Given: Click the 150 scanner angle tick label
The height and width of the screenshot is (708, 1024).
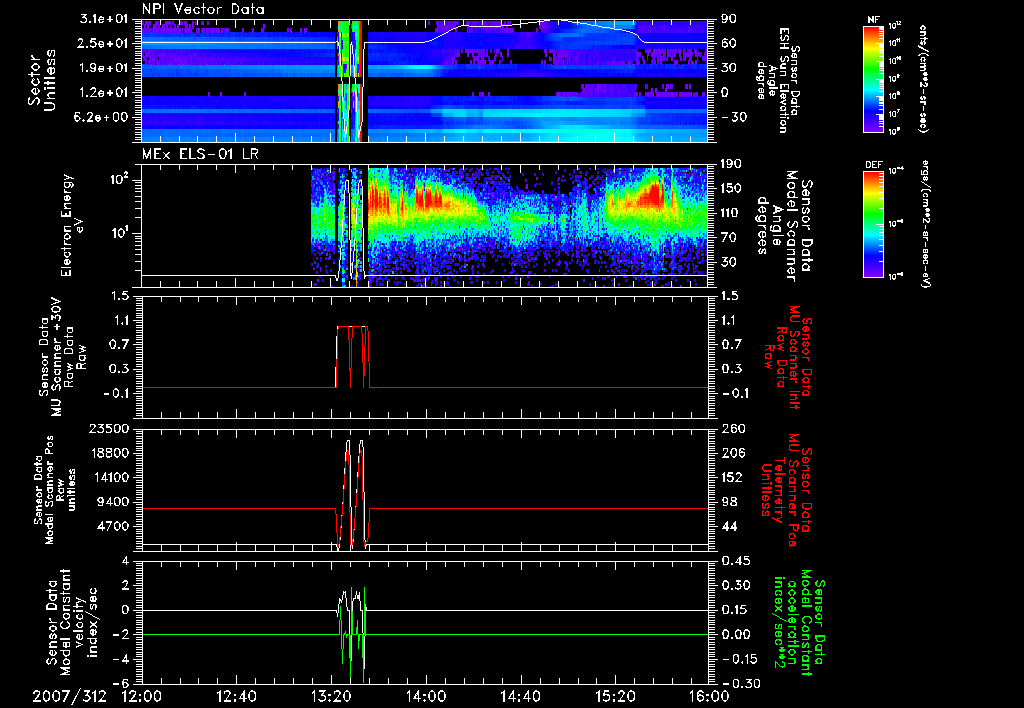Looking at the screenshot, I should pos(731,189).
